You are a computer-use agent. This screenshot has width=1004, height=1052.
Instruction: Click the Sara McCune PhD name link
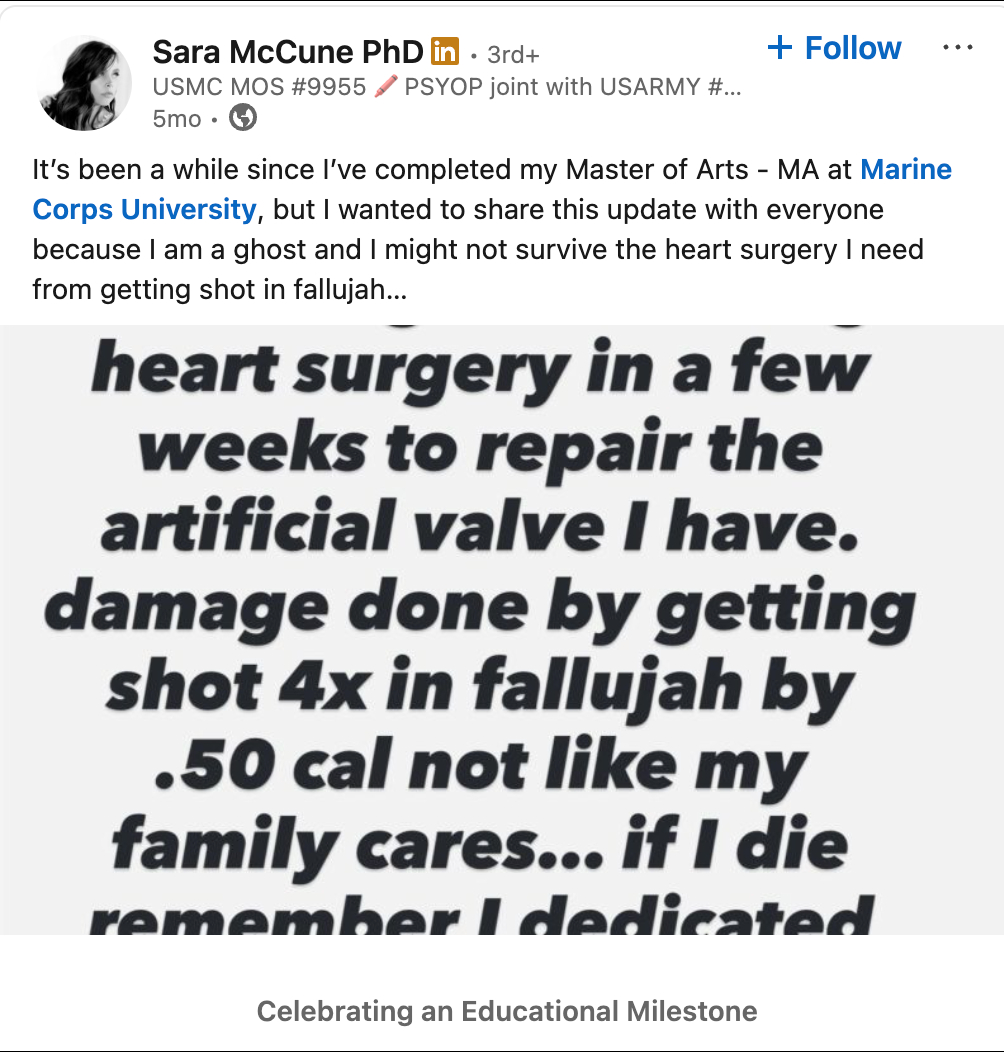[x=287, y=50]
